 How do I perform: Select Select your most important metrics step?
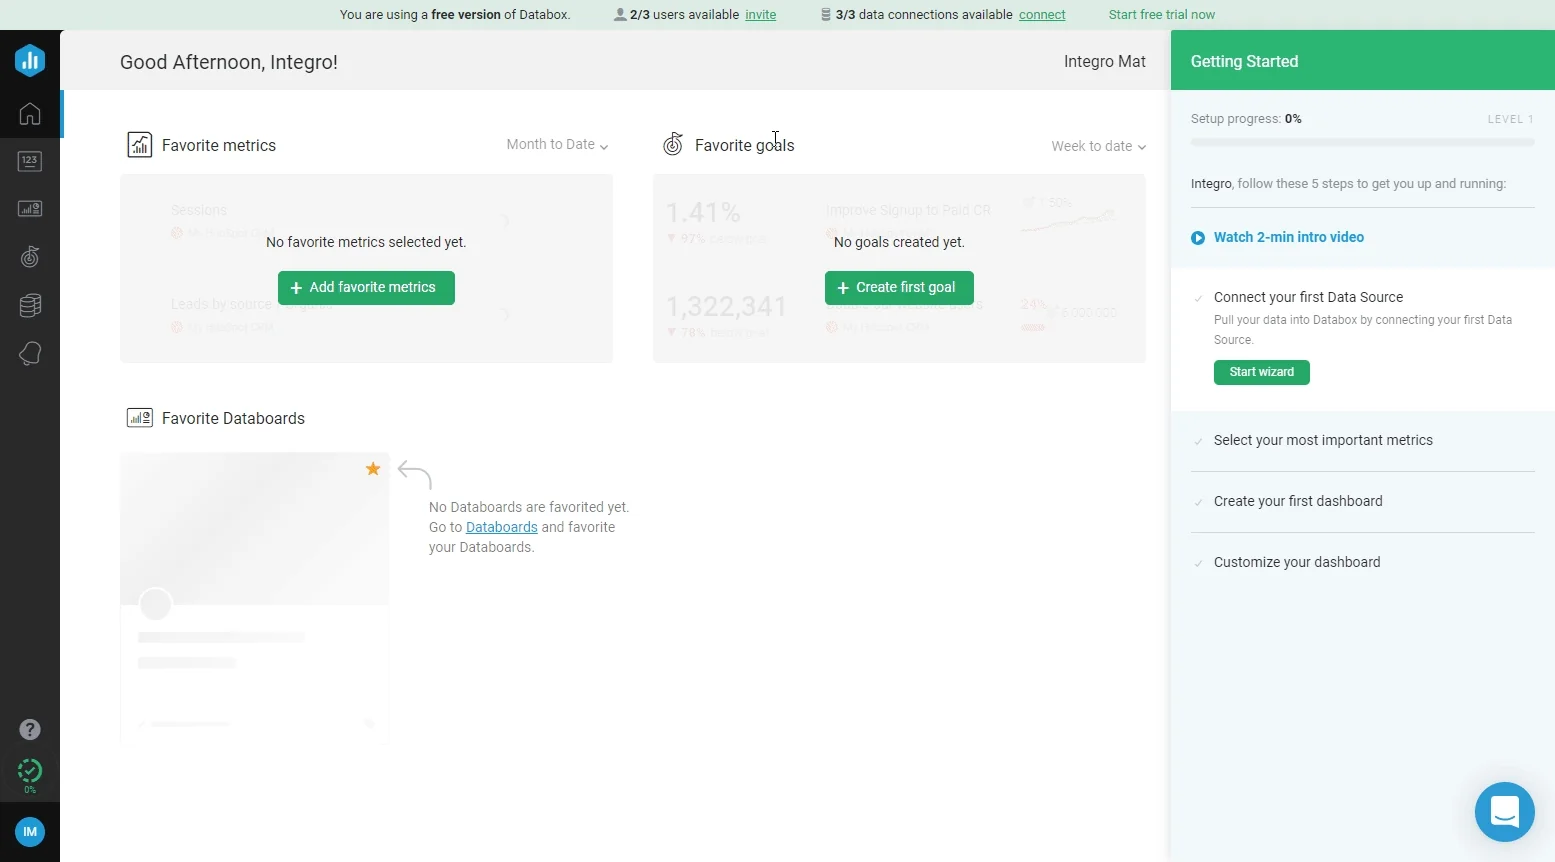point(1323,441)
